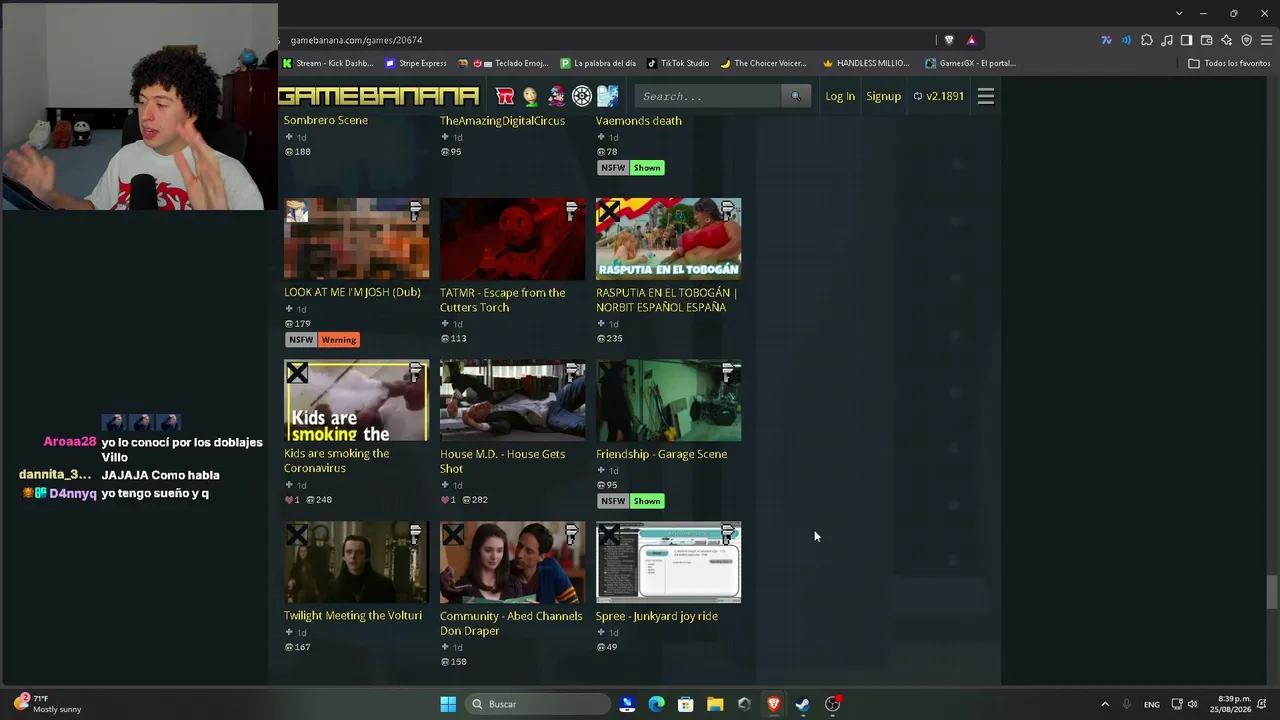
Task: Focus the GameBanana Search field
Action: tap(709, 96)
